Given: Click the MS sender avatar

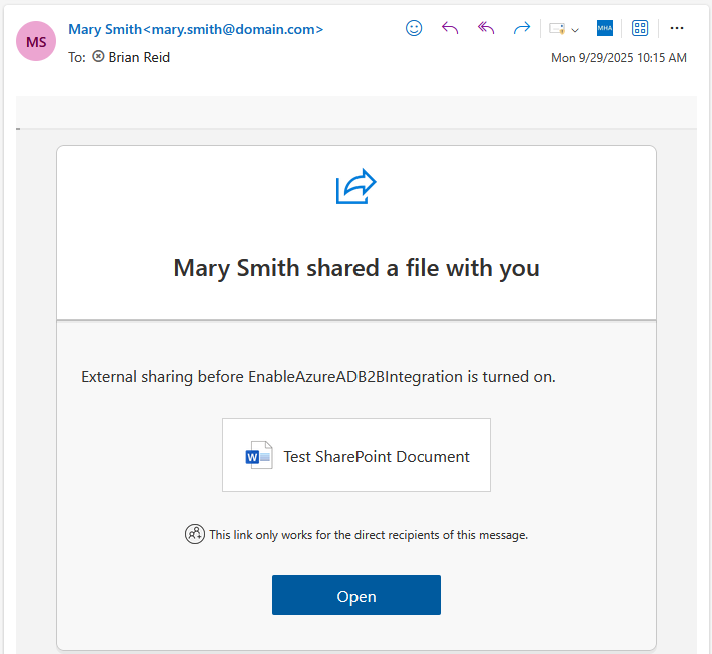Looking at the screenshot, I should (36, 41).
